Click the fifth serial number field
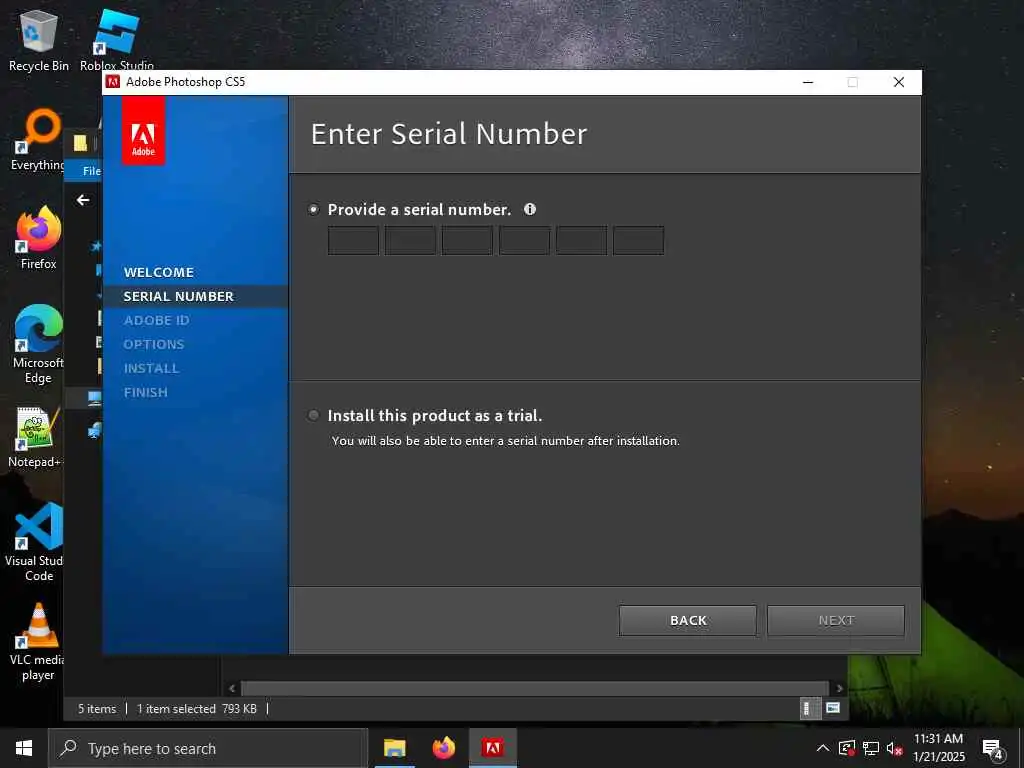The width and height of the screenshot is (1024, 768). [x=581, y=240]
